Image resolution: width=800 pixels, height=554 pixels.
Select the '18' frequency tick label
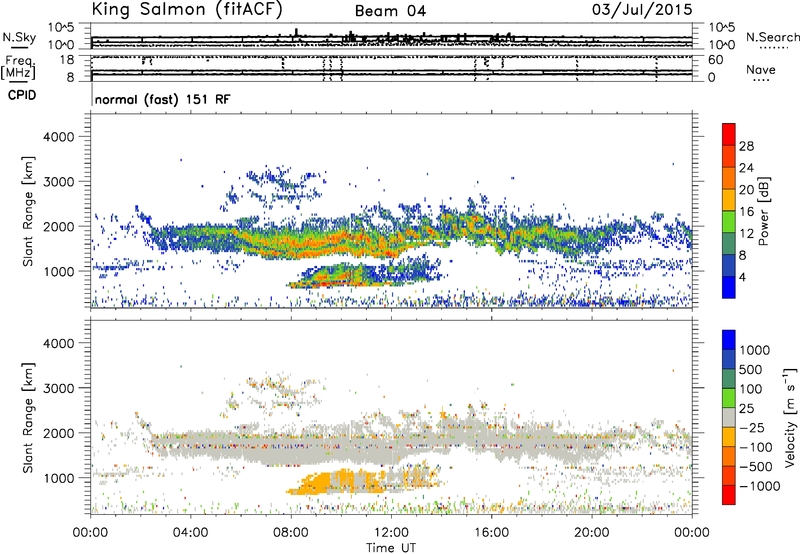[x=66, y=60]
